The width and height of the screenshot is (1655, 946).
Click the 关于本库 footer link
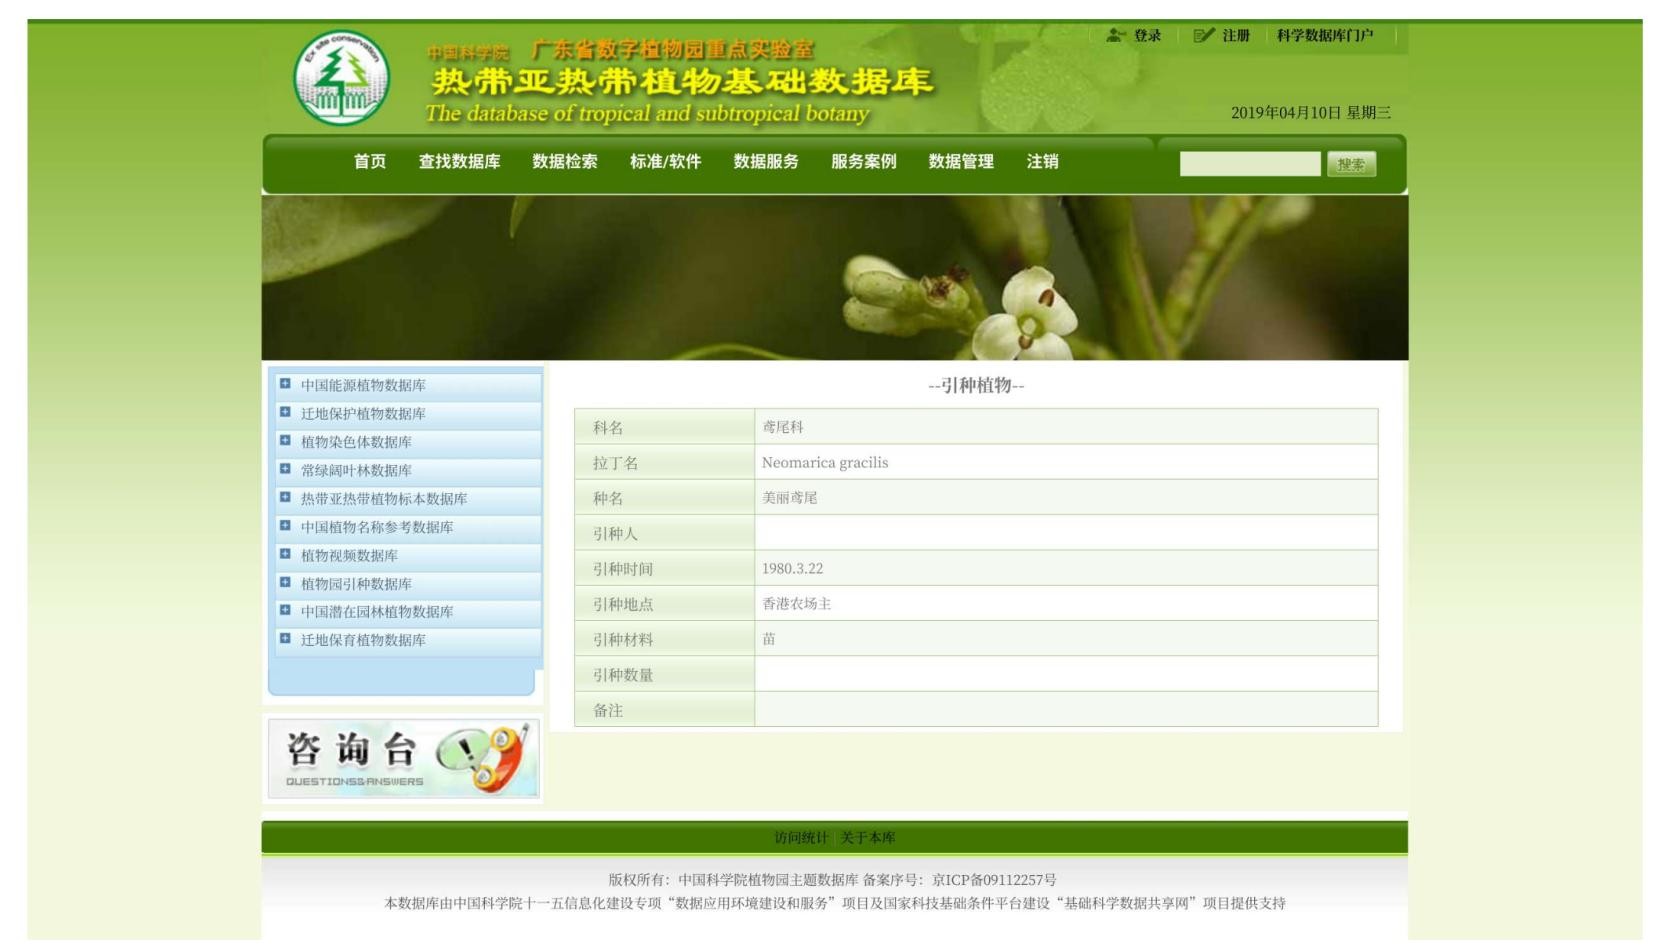pyautogui.click(x=867, y=838)
